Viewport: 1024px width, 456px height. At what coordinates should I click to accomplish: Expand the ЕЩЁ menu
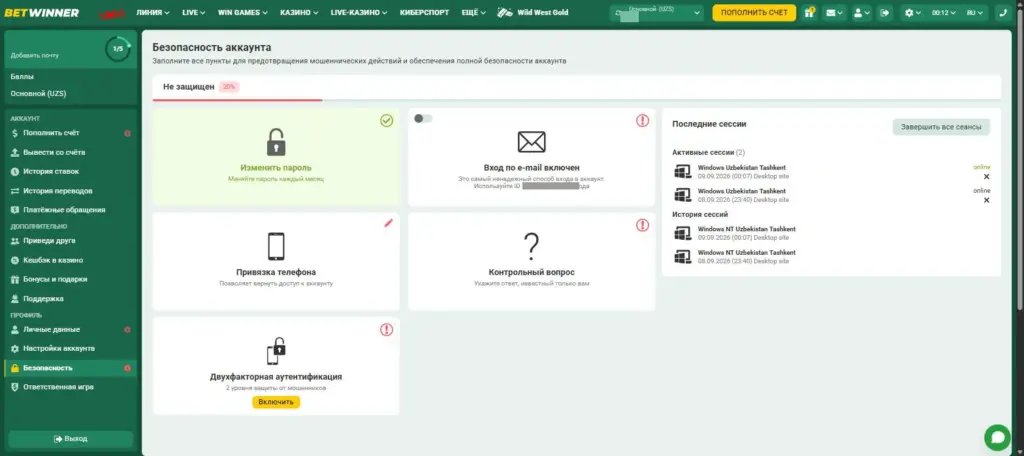(x=473, y=12)
